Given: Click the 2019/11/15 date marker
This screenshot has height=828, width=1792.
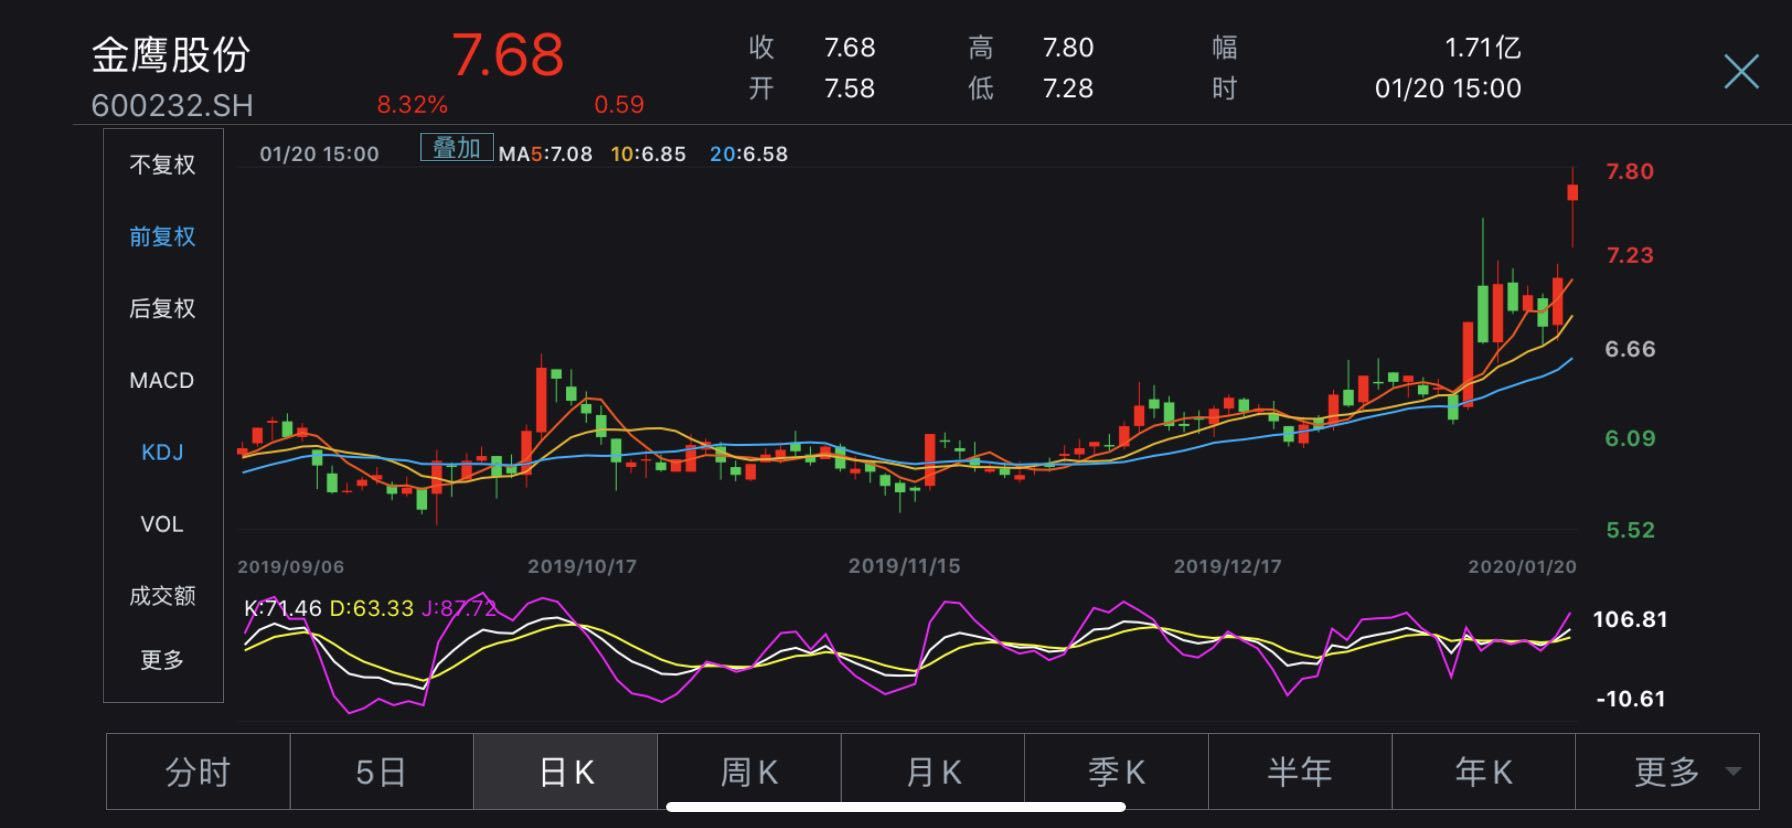Looking at the screenshot, I should (904, 567).
